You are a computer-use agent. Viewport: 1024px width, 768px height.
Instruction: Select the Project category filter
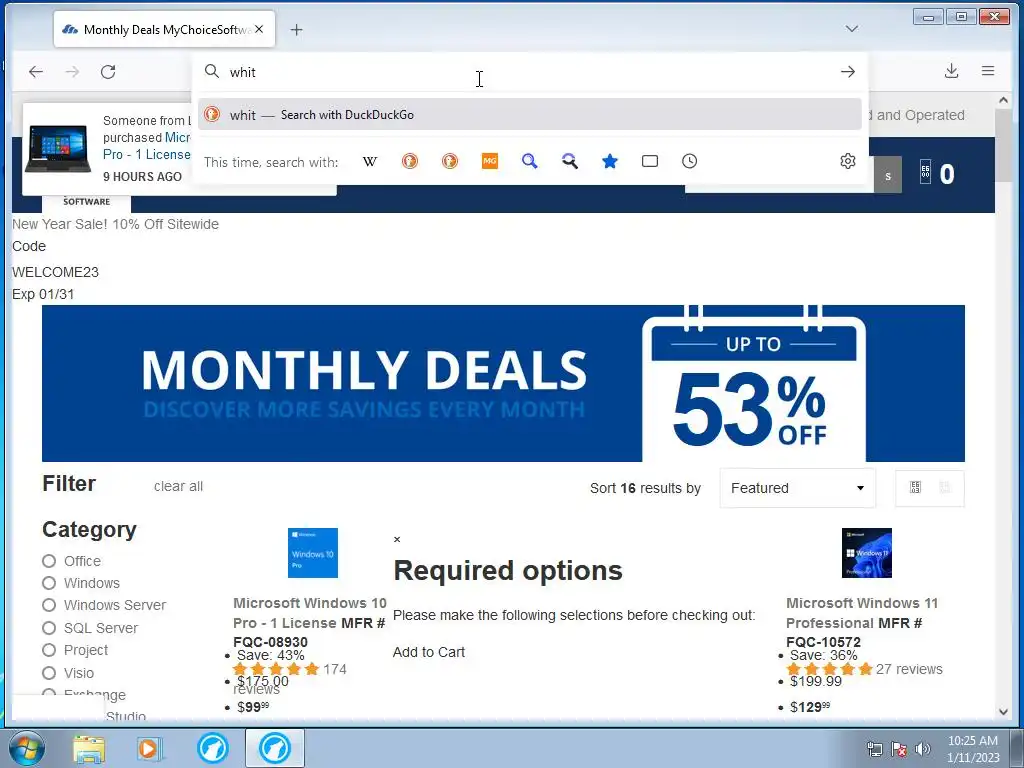[x=49, y=650]
